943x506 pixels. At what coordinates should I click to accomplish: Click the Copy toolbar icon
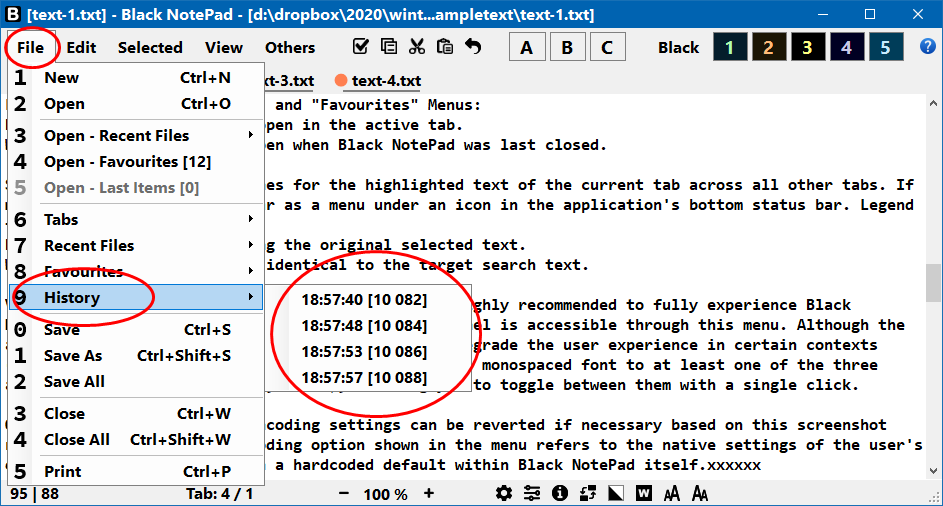click(x=389, y=46)
